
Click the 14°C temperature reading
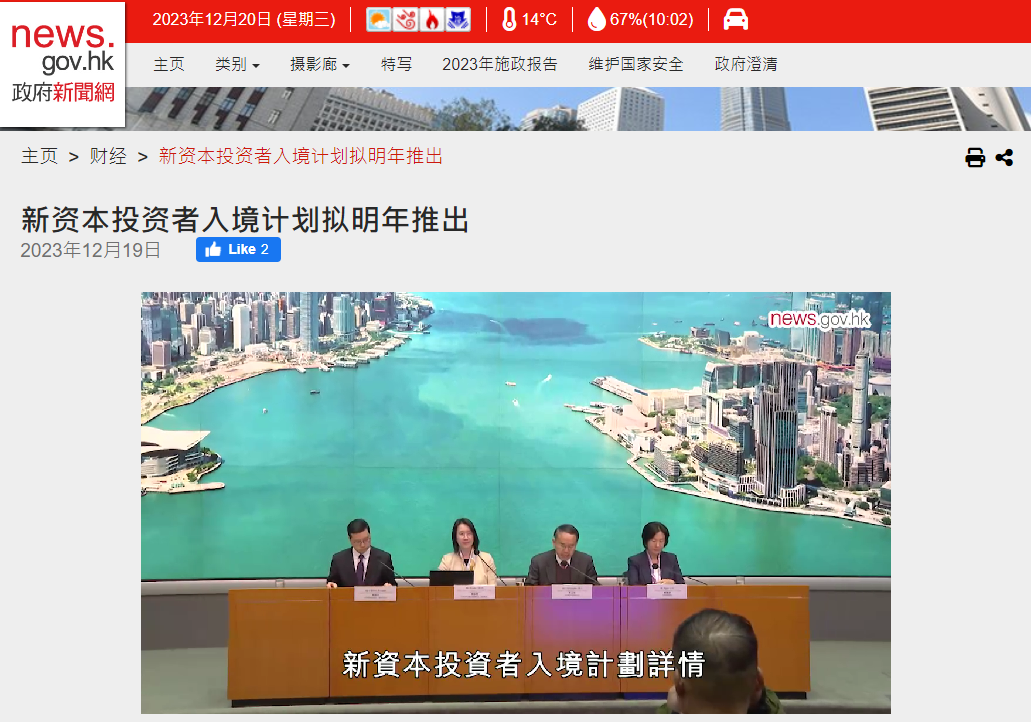539,20
